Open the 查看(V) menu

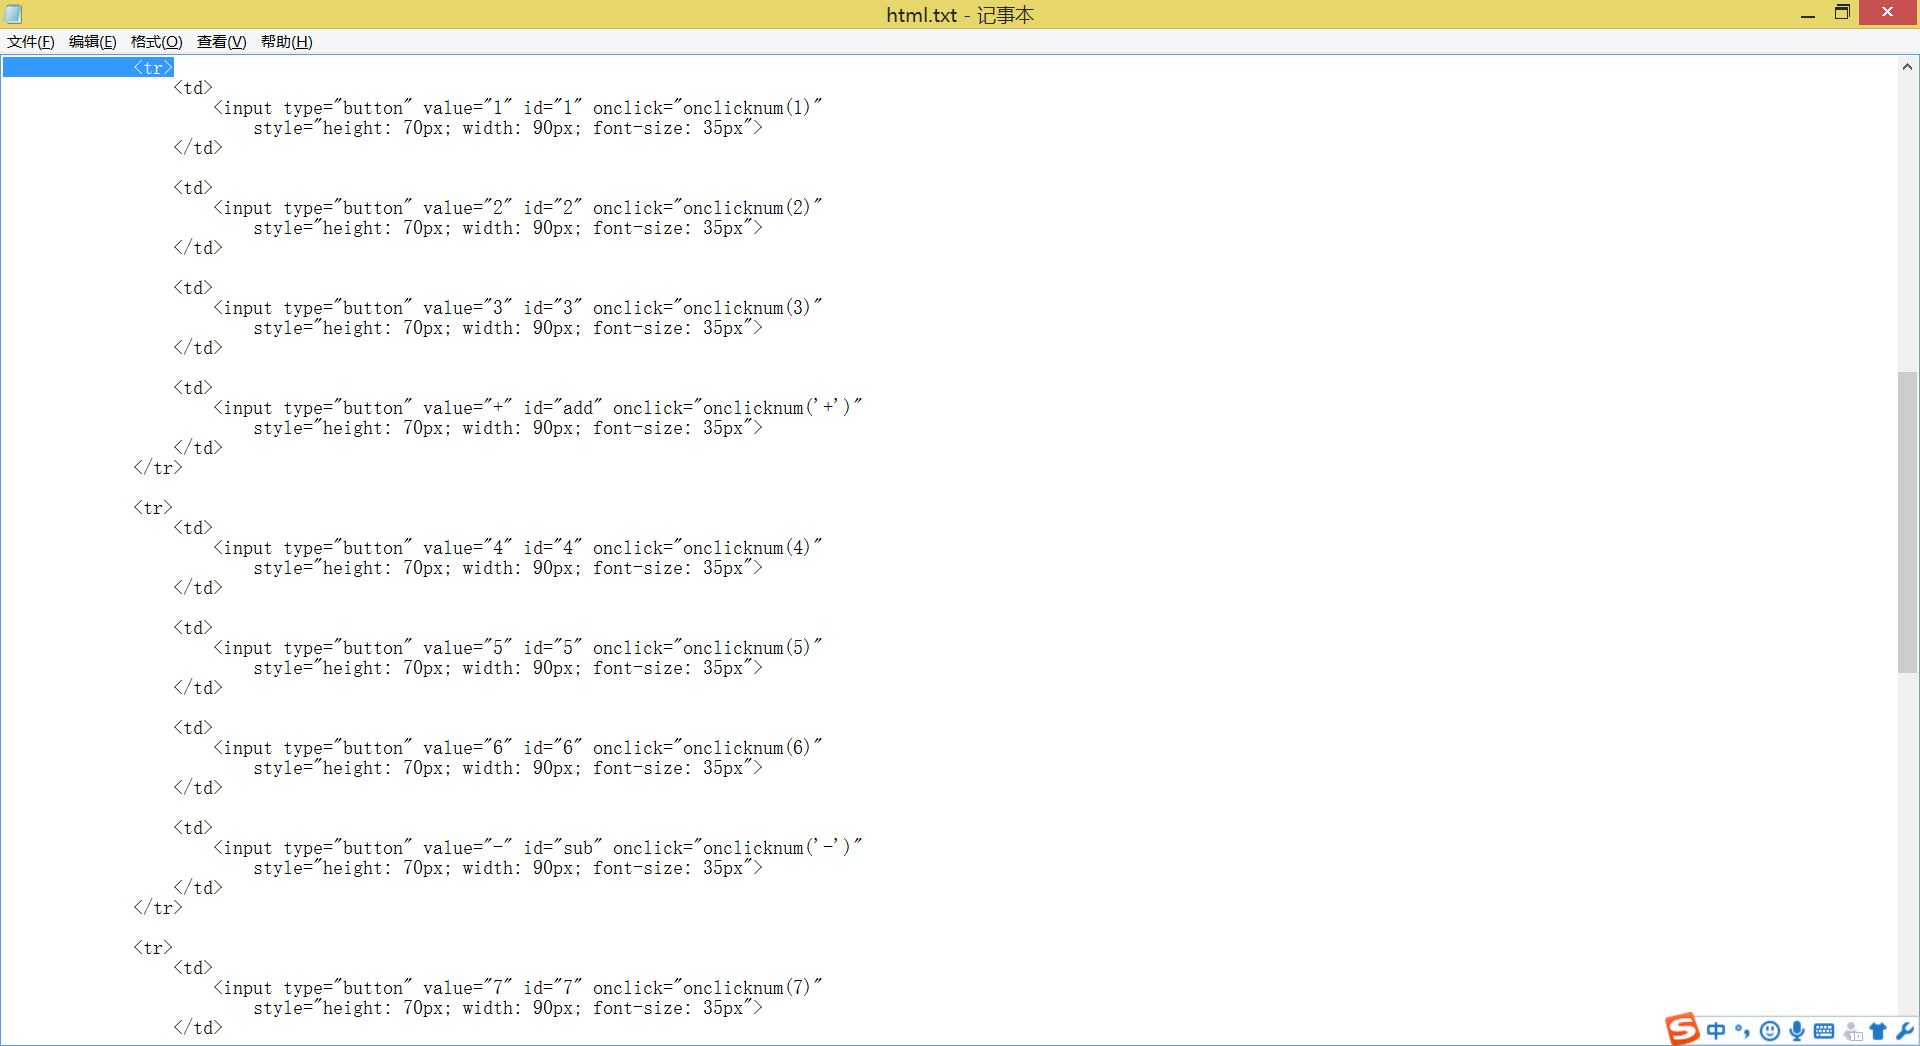point(221,42)
